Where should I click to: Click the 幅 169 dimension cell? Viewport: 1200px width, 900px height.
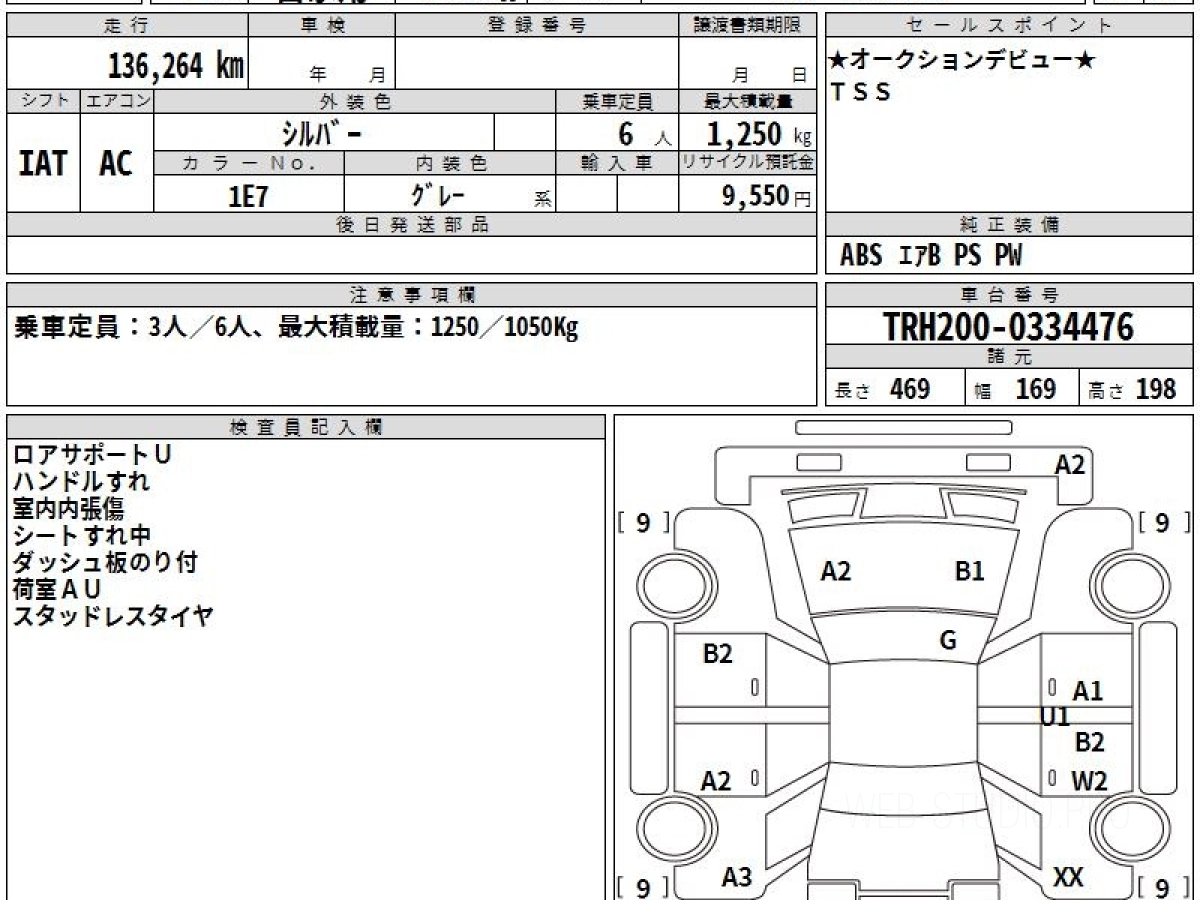(1022, 389)
